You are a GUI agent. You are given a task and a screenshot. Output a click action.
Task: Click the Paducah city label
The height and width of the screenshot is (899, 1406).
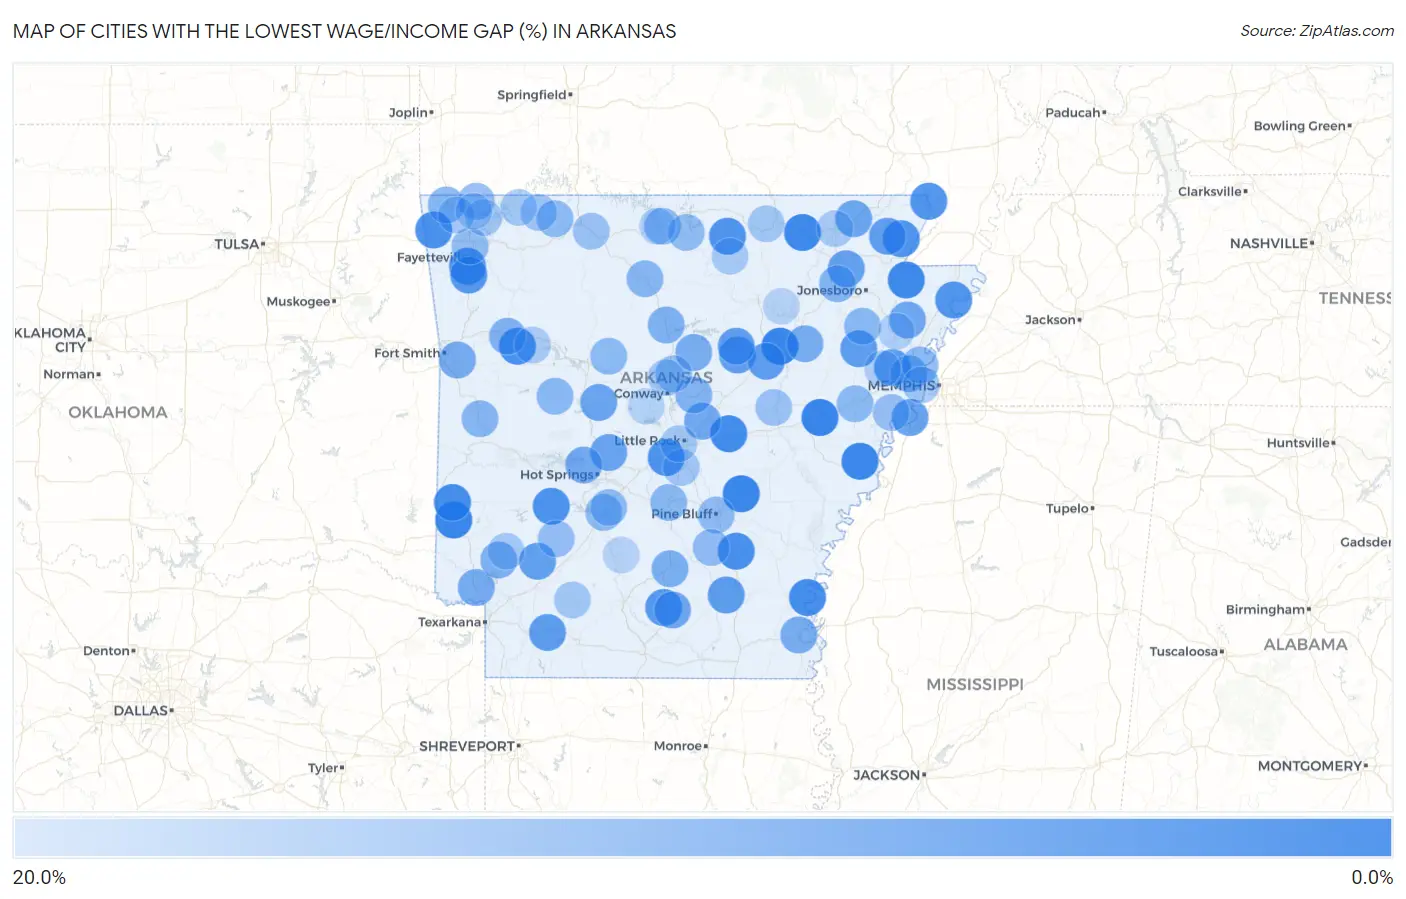click(1073, 113)
